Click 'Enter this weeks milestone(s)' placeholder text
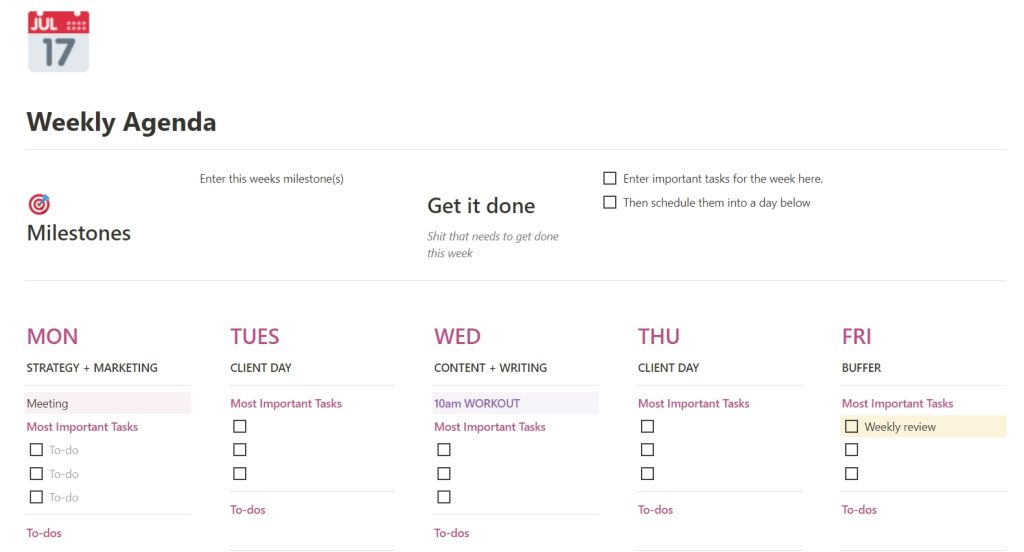 coord(272,178)
